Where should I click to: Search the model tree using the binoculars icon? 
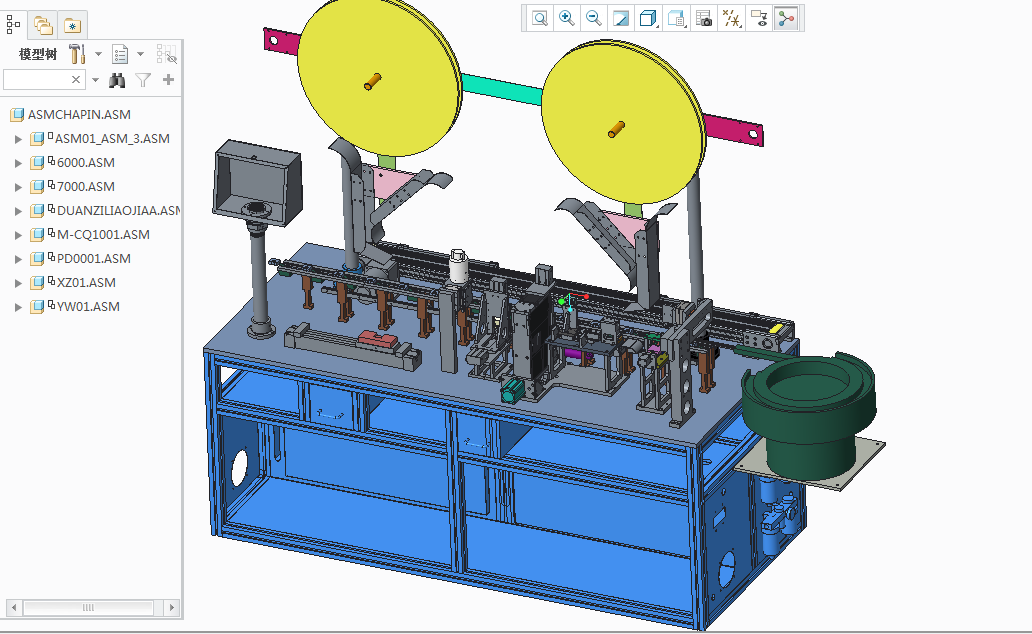(117, 80)
